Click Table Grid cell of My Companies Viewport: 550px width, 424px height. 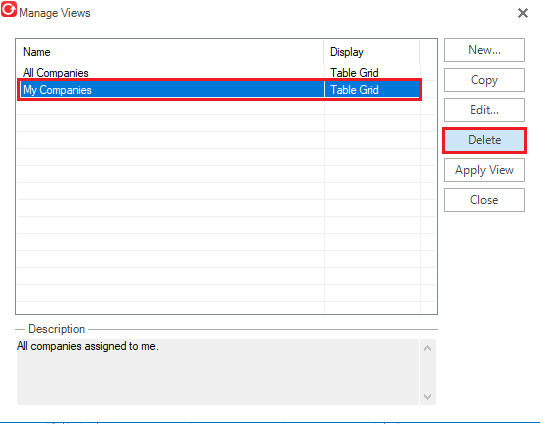(354, 90)
